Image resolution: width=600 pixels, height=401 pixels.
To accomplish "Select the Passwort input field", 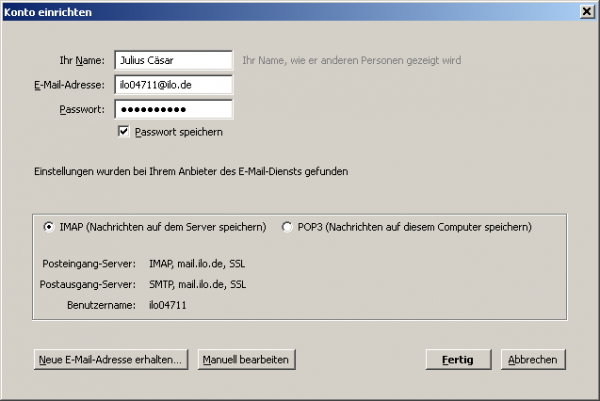I will click(173, 109).
